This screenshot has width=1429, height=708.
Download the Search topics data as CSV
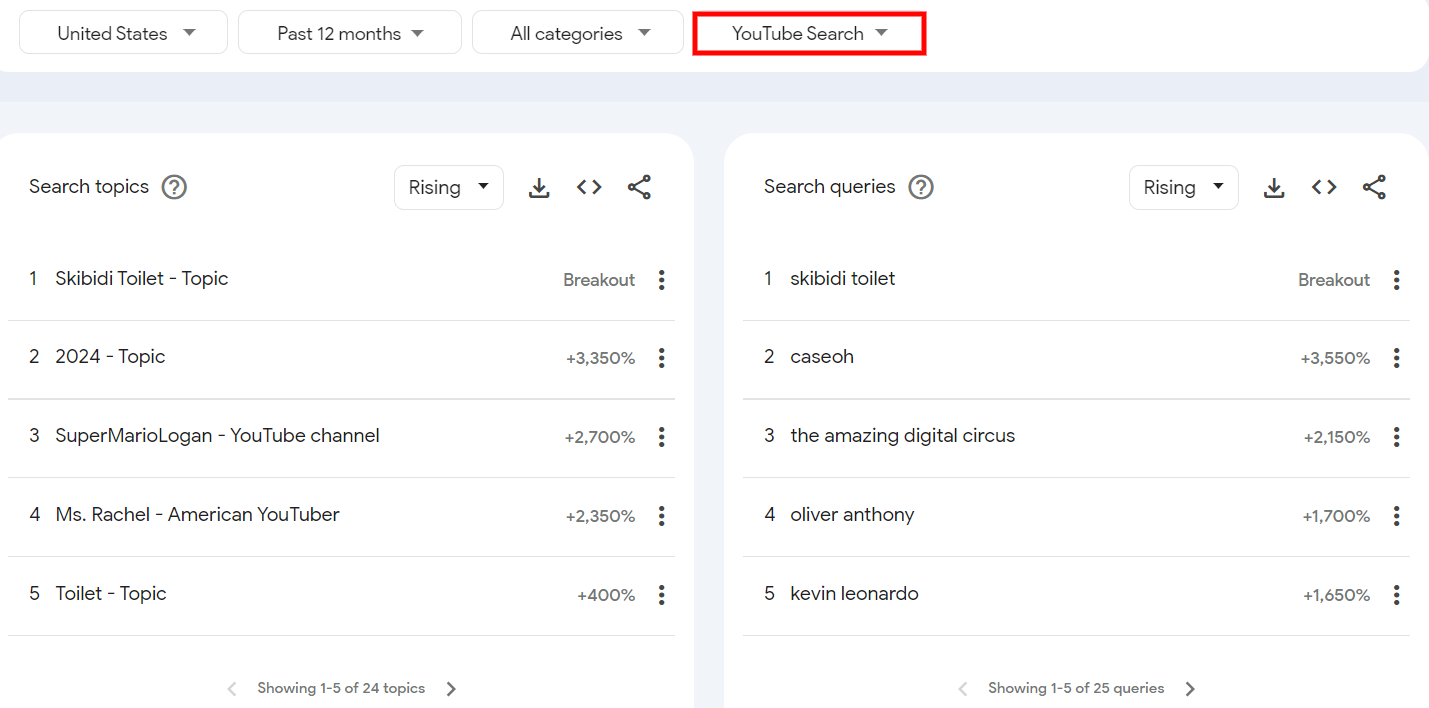[539, 187]
